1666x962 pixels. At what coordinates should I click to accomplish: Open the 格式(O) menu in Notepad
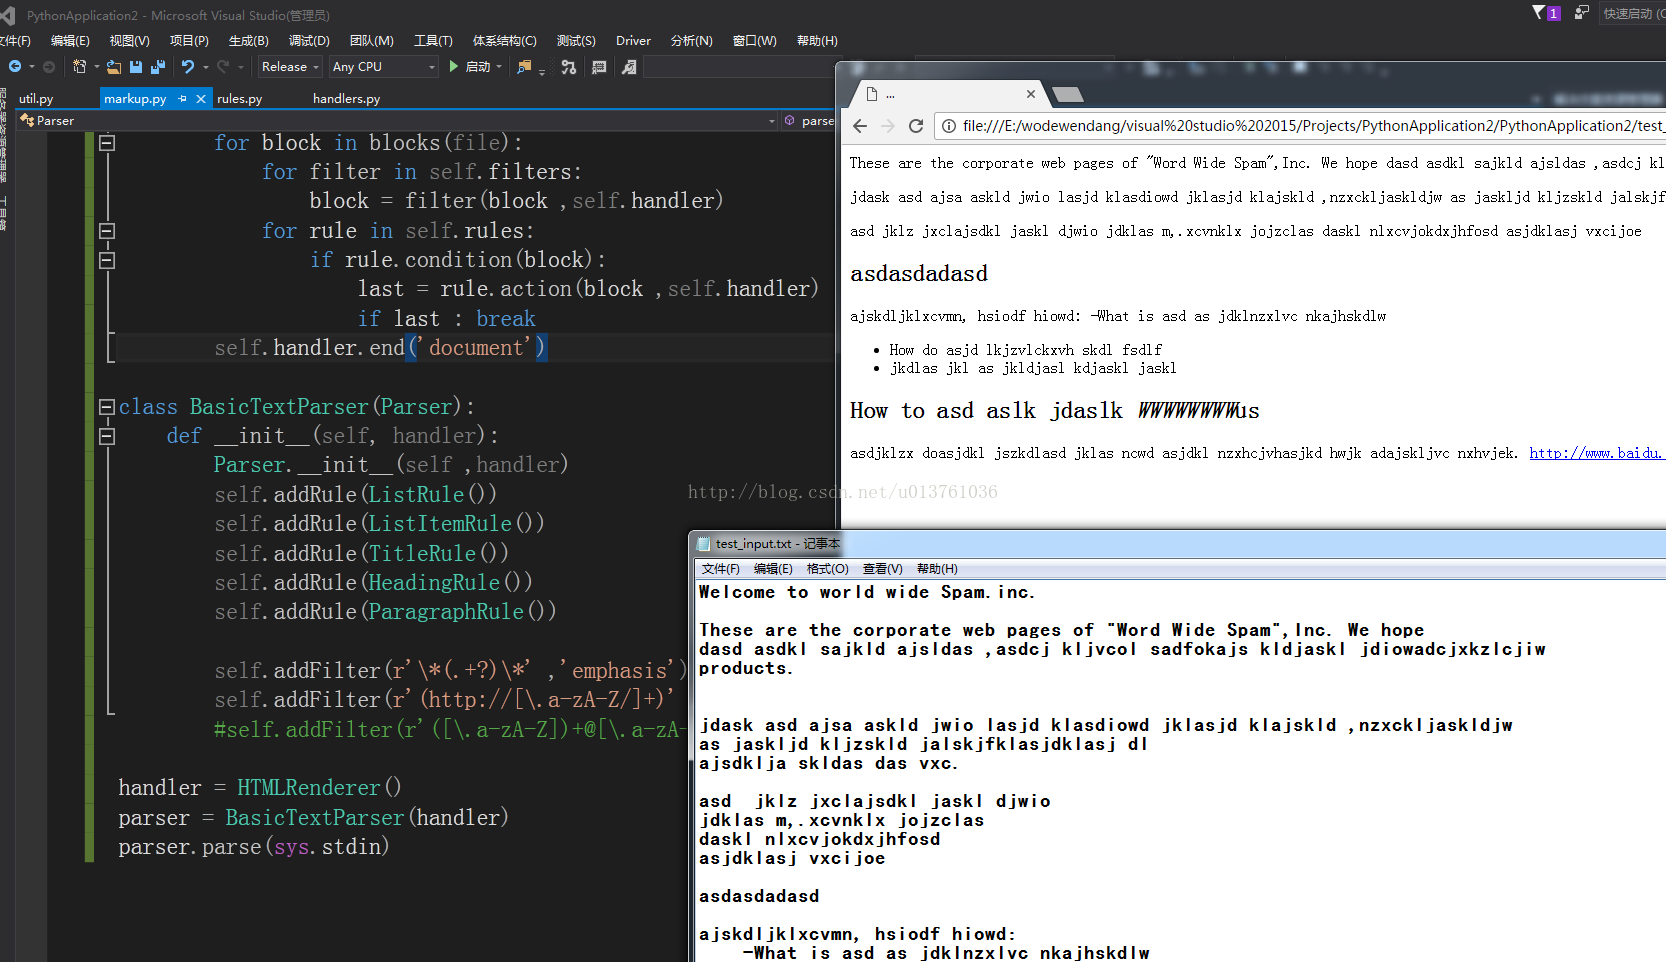(x=828, y=569)
